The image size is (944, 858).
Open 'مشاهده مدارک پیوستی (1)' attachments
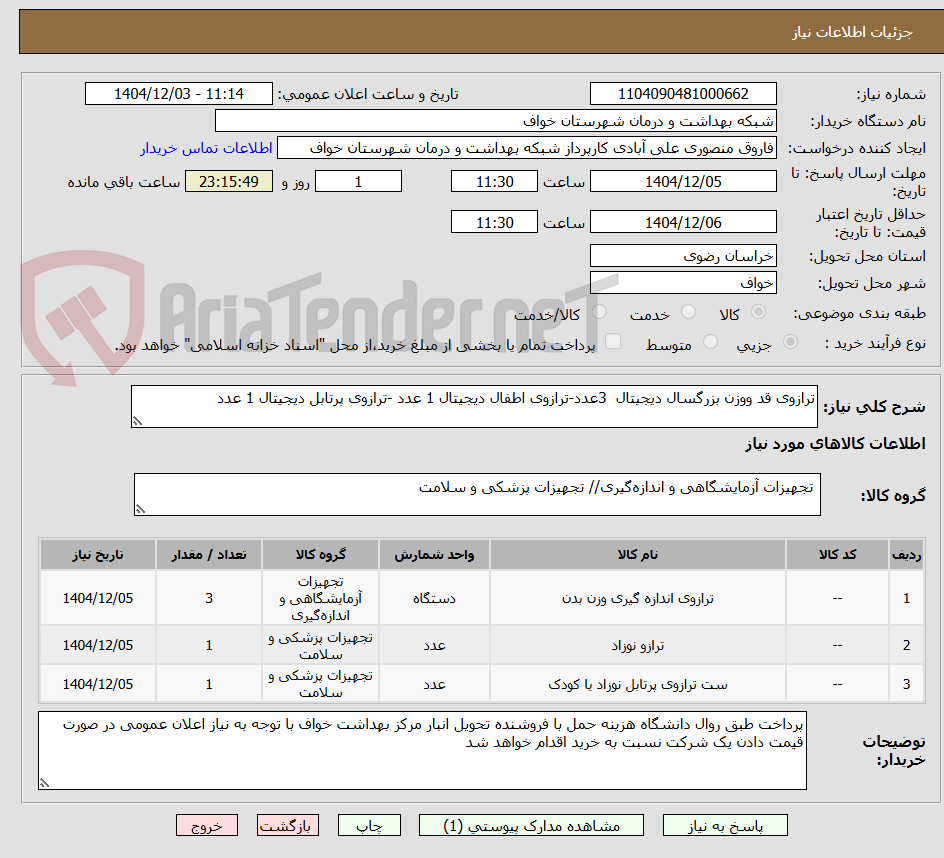tap(531, 825)
